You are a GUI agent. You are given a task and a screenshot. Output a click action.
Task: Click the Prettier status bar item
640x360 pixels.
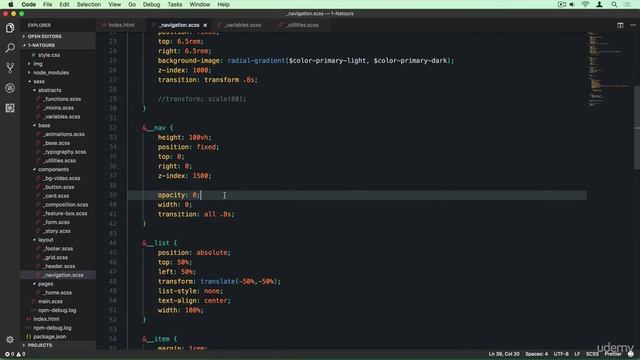click(x=612, y=354)
